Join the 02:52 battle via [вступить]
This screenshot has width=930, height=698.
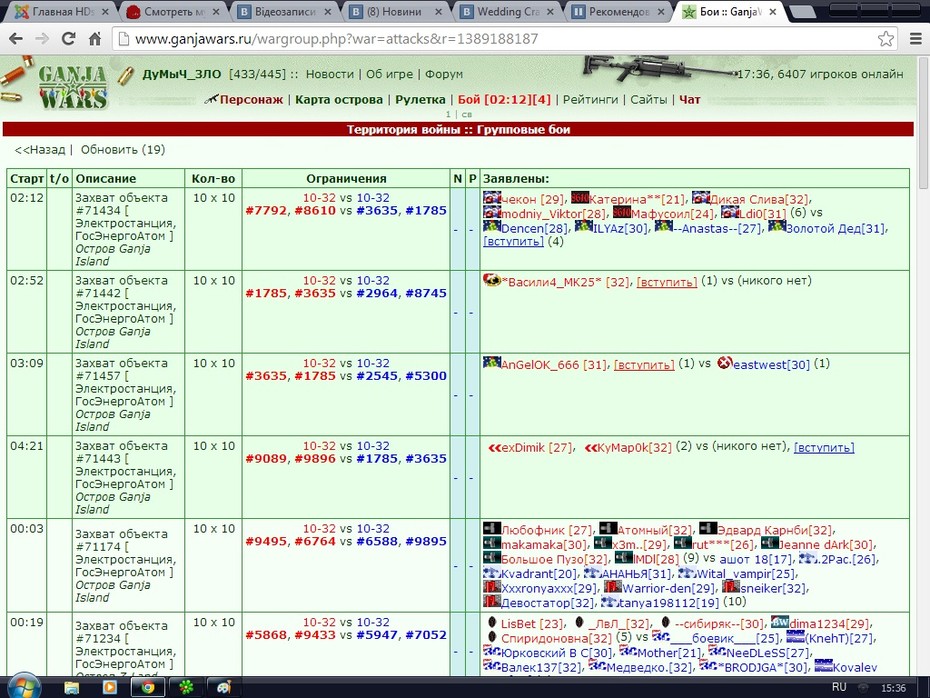pyautogui.click(x=667, y=282)
